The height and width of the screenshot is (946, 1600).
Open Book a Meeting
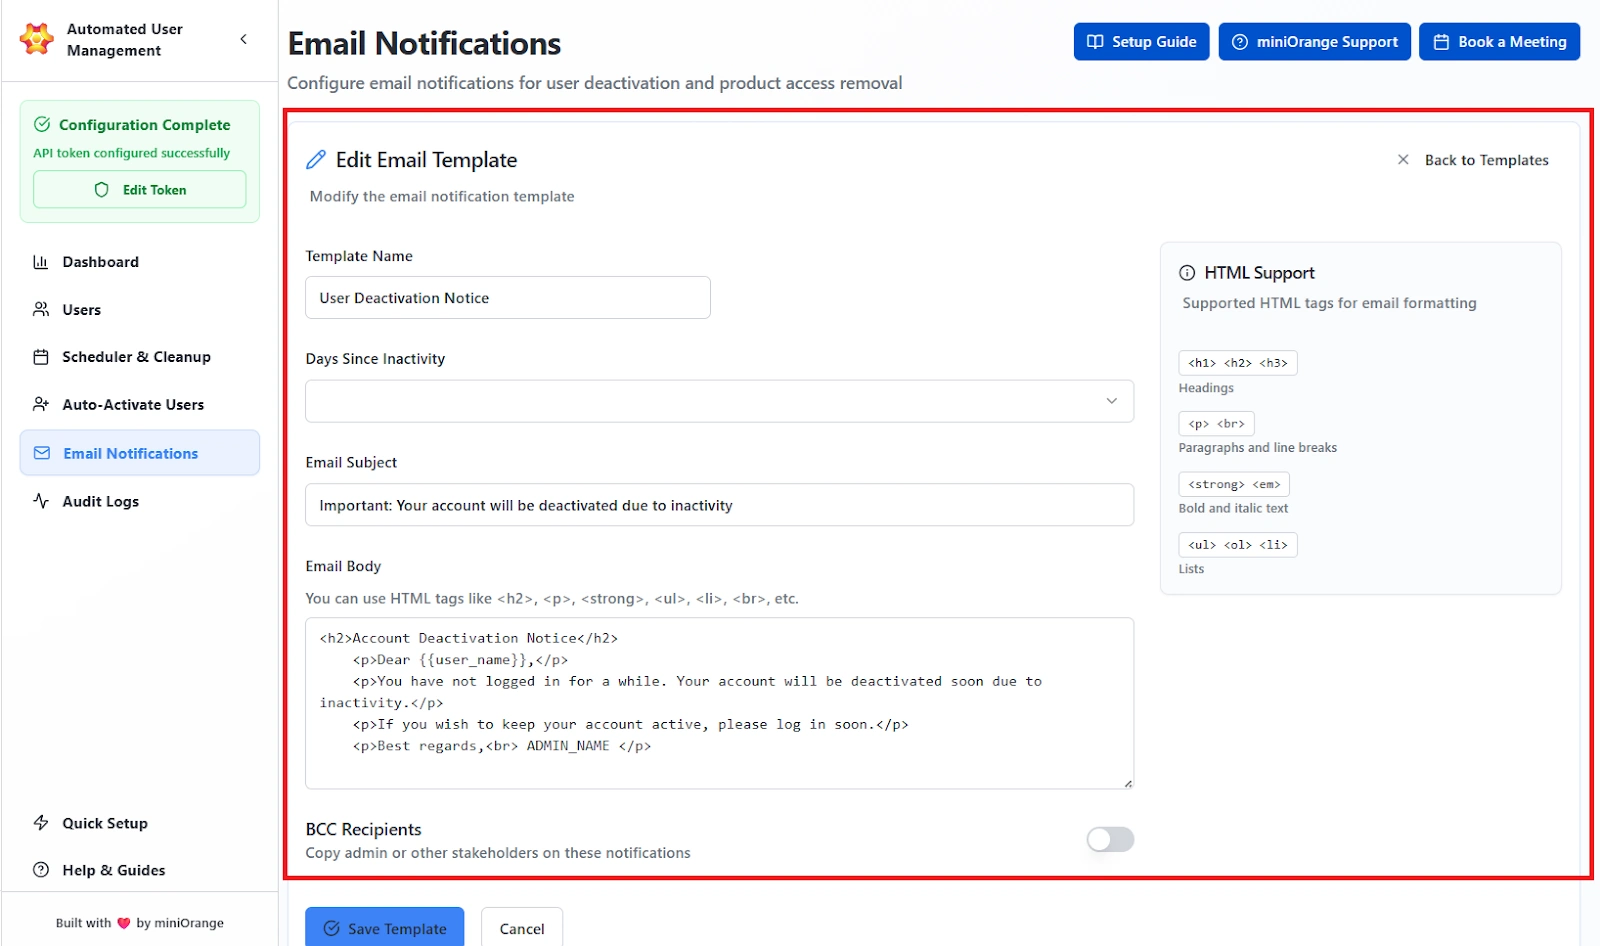[1499, 41]
